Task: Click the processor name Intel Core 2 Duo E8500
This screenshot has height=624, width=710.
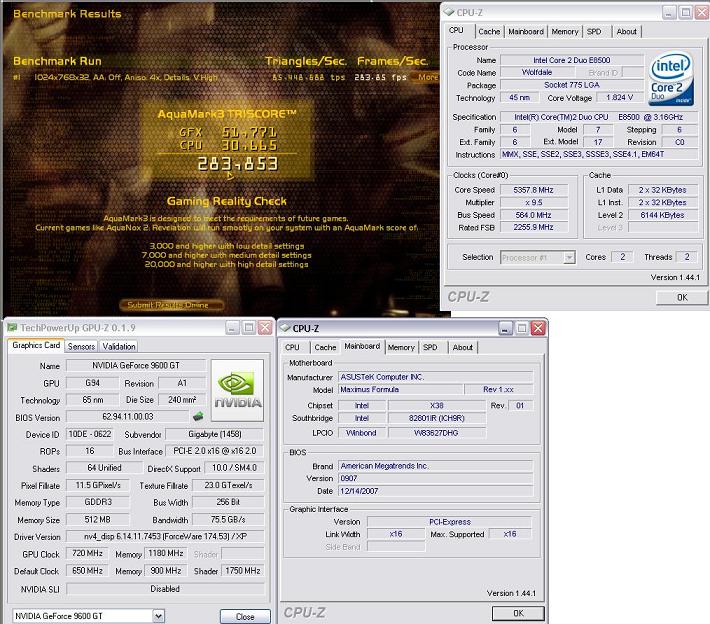Action: pos(571,60)
